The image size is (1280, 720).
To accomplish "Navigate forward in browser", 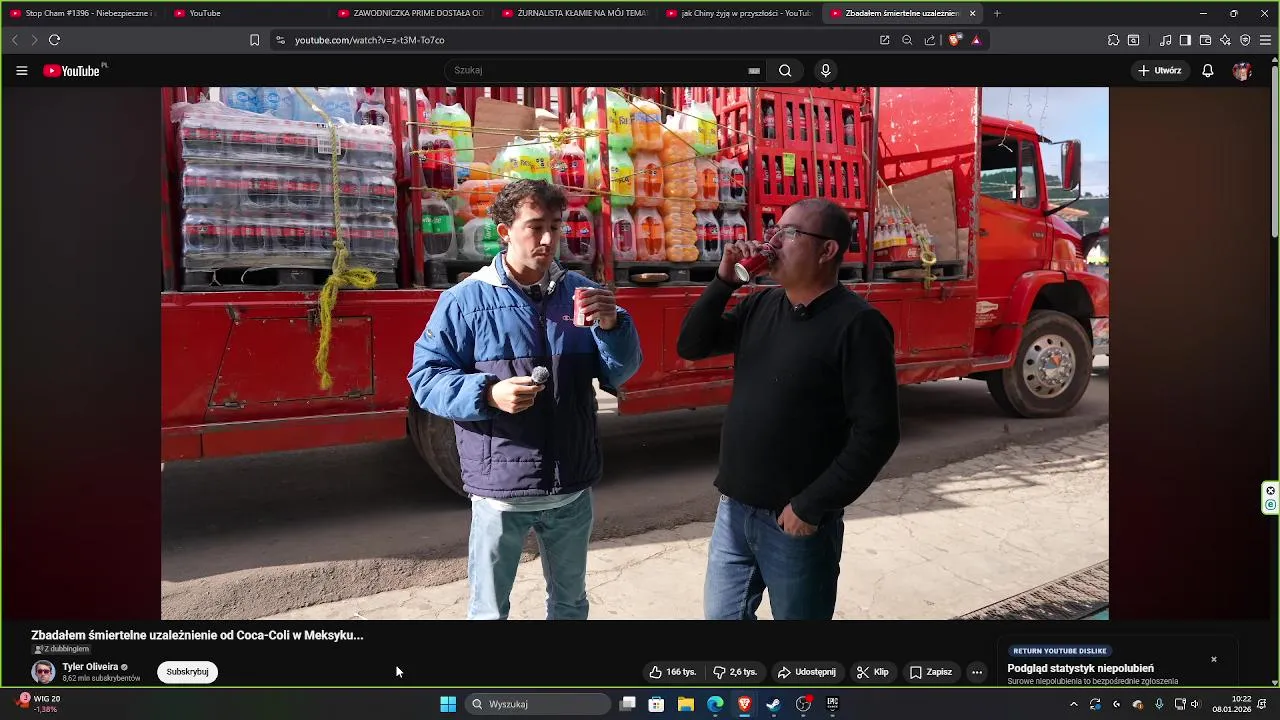I will pos(34,40).
